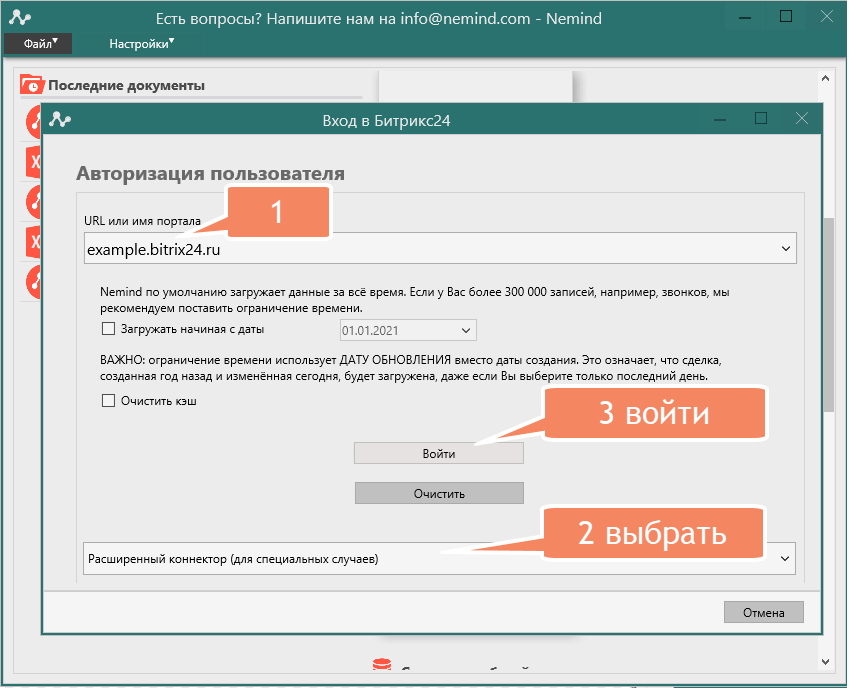
Task: Click the Nemind logo in main title bar
Action: point(19,18)
